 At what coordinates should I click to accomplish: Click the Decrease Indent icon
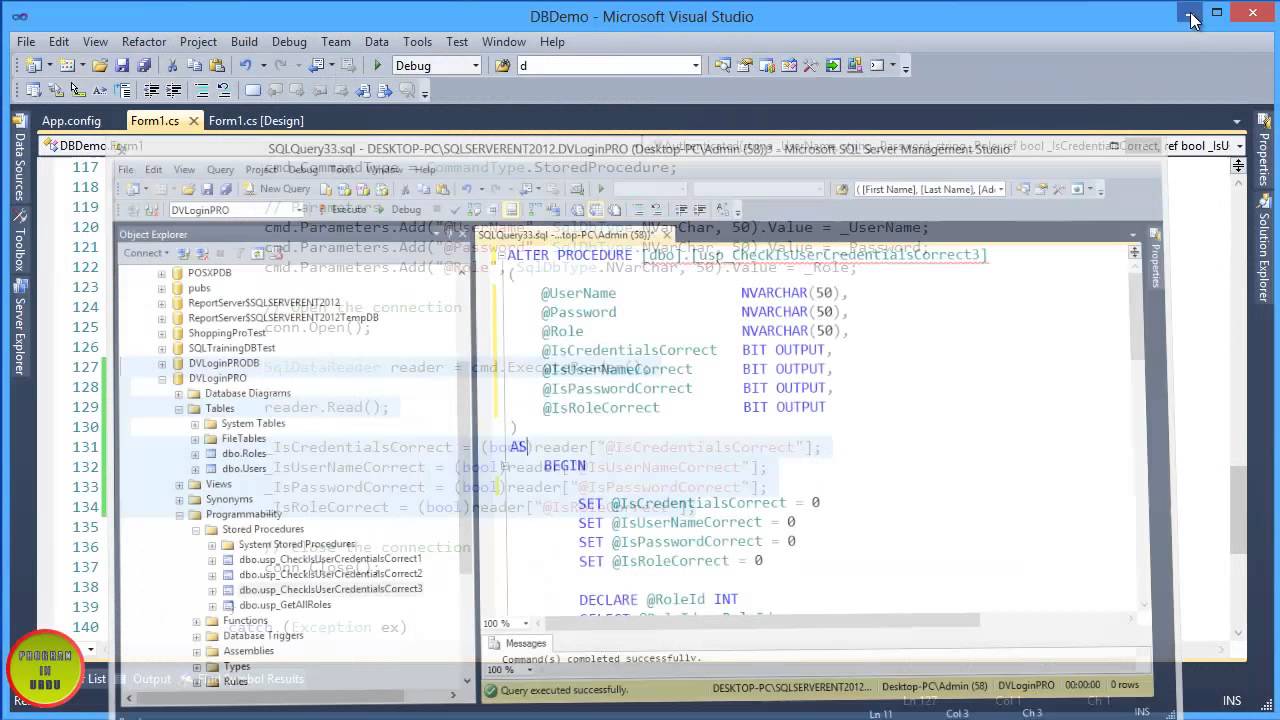point(151,90)
